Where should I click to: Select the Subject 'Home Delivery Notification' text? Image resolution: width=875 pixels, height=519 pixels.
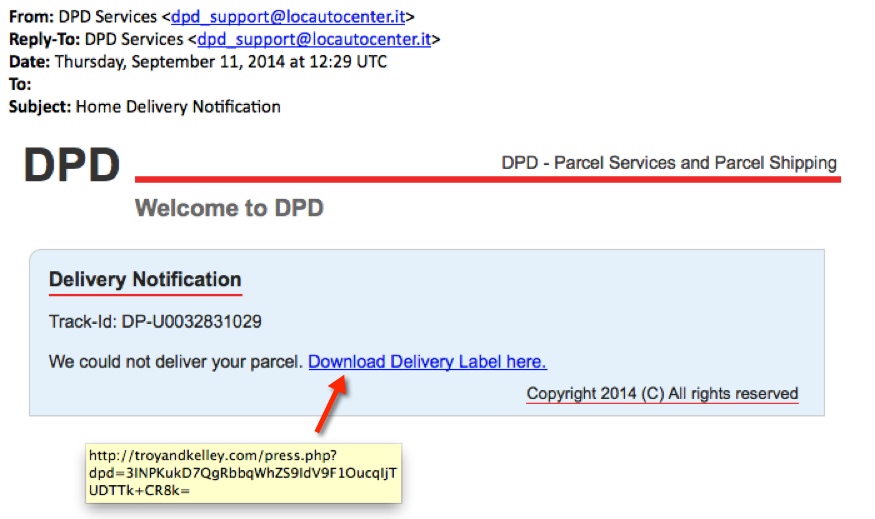(x=178, y=107)
